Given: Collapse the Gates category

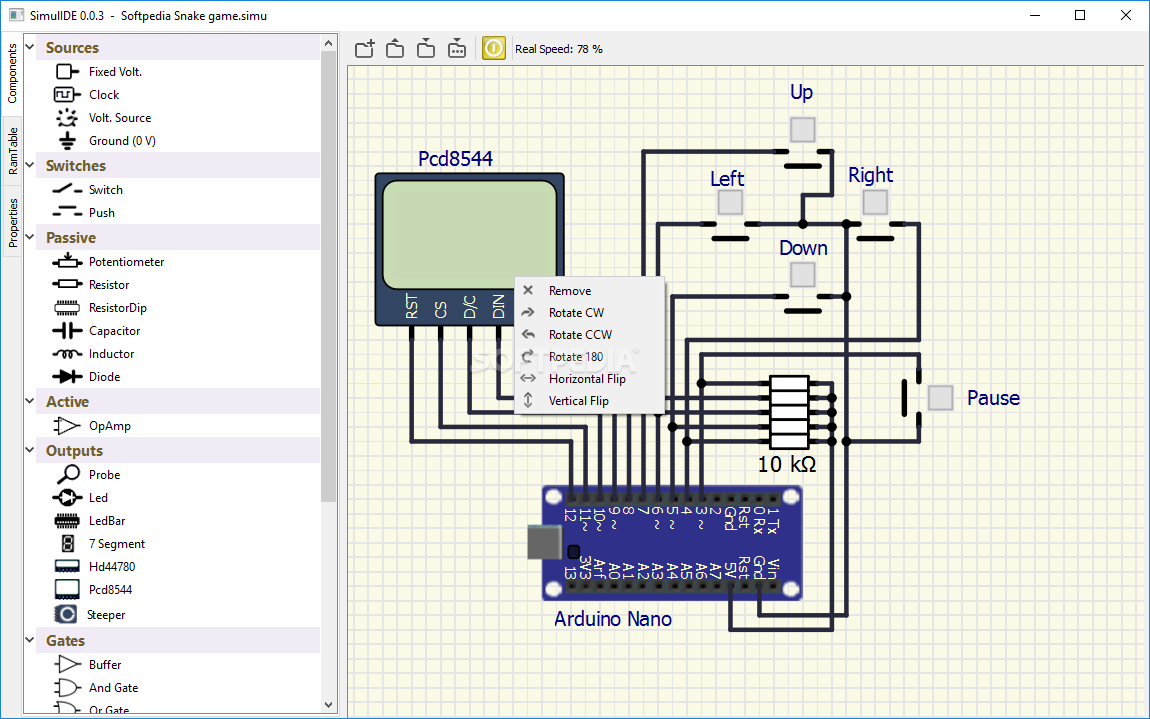Looking at the screenshot, I should (x=30, y=640).
